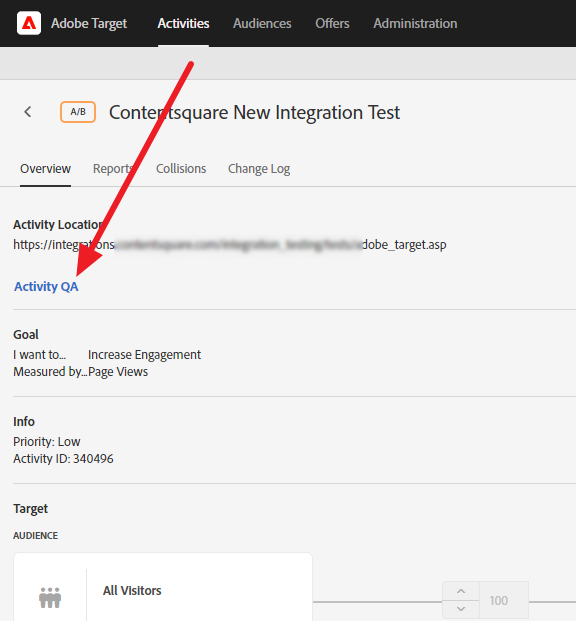The height and width of the screenshot is (621, 576).
Task: Increase traffic percentage with up arrow
Action: [461, 591]
